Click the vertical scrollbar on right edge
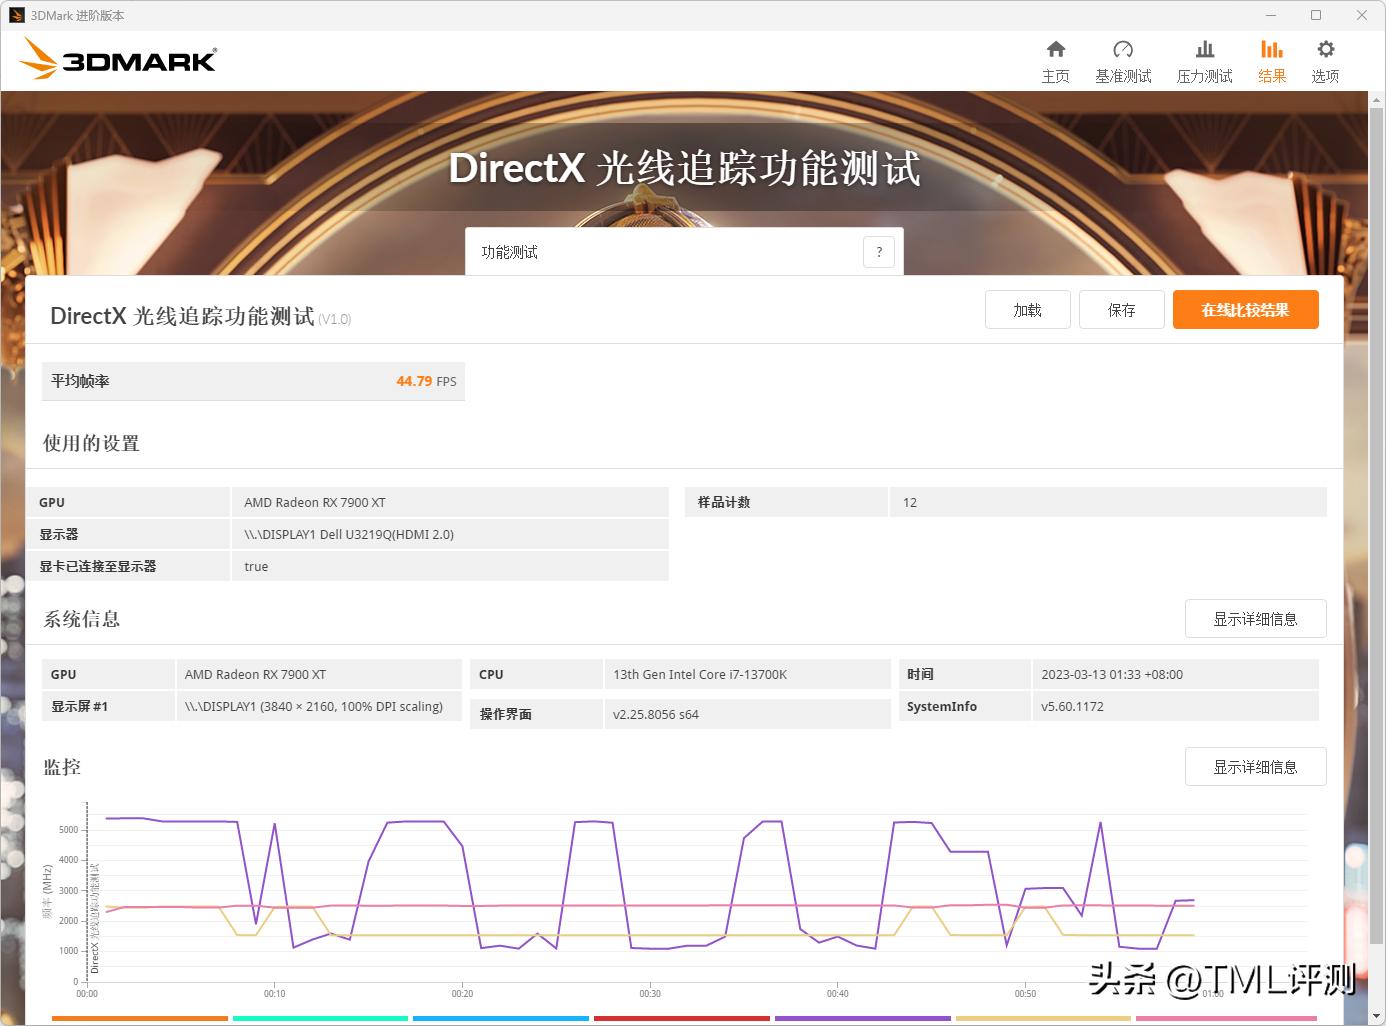This screenshot has height=1026, width=1386. 1376,500
